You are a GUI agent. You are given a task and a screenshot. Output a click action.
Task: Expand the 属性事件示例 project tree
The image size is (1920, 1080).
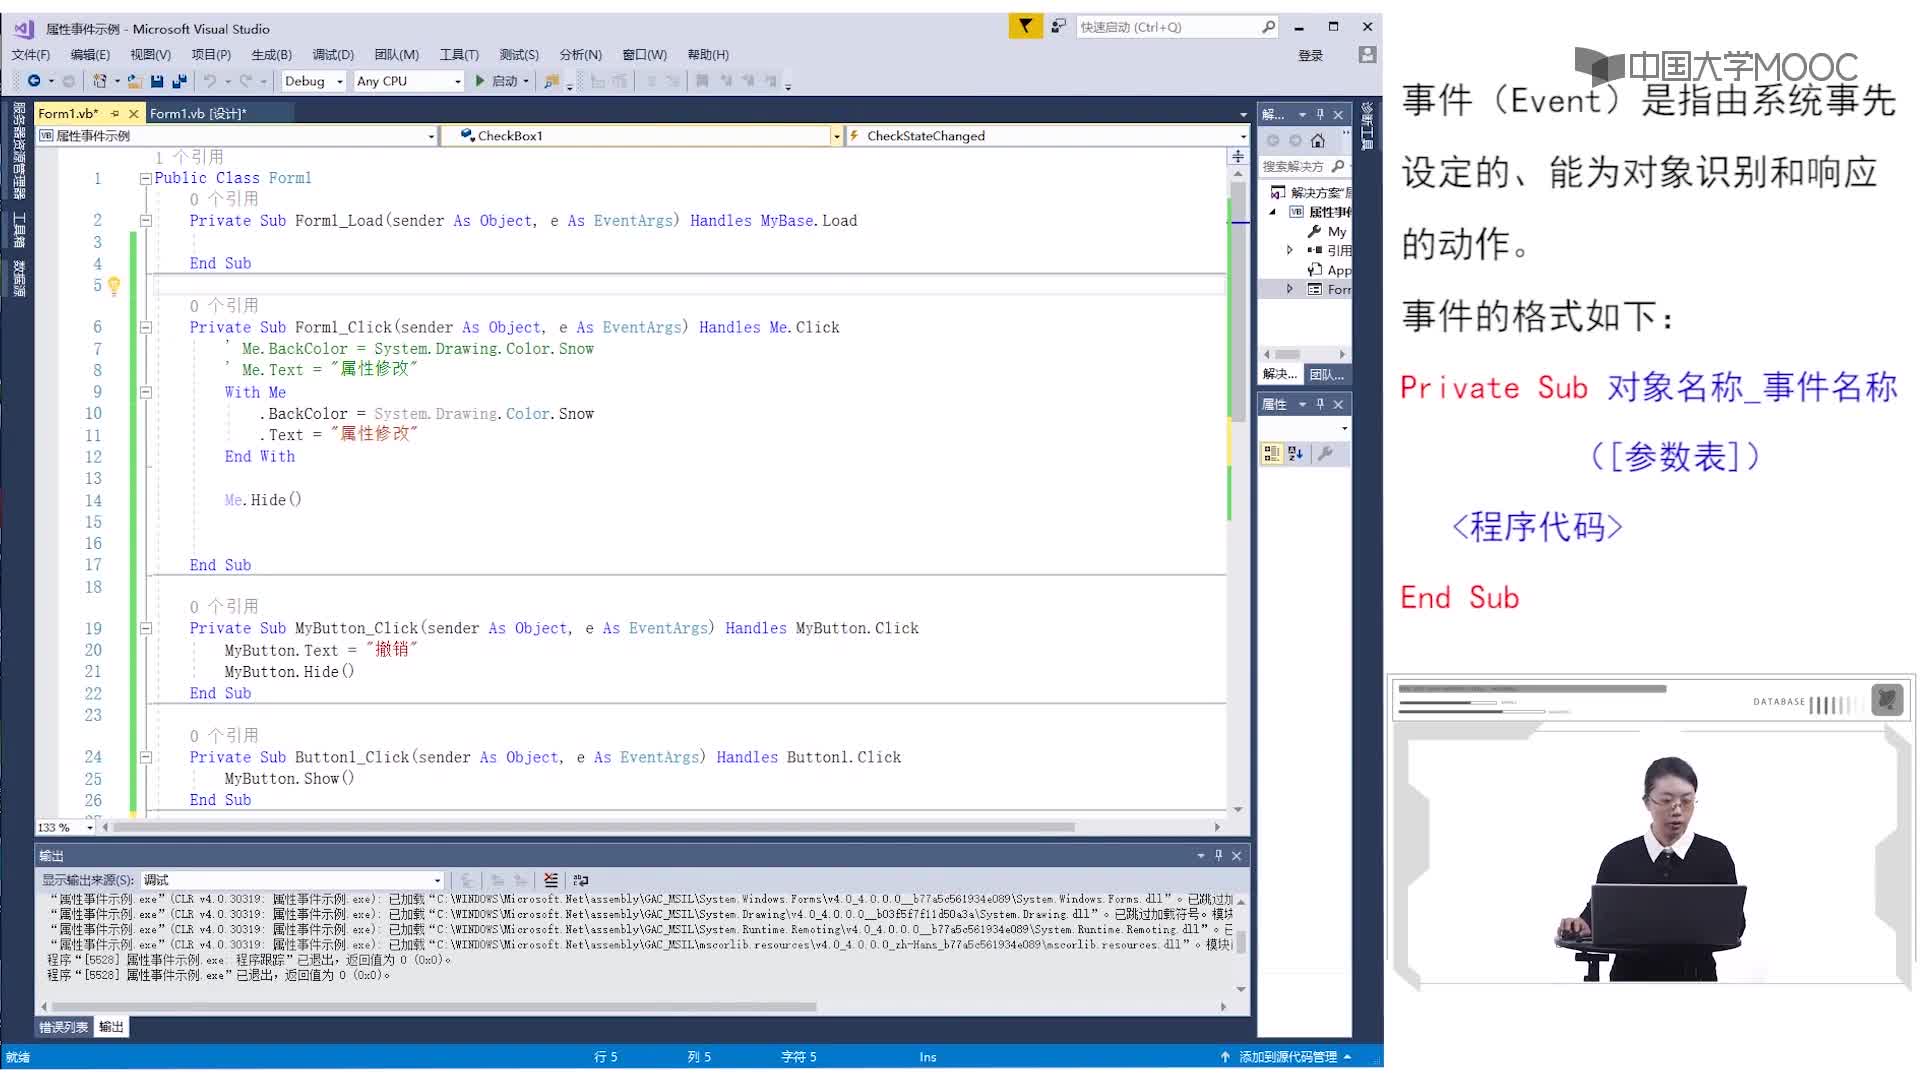[1274, 211]
